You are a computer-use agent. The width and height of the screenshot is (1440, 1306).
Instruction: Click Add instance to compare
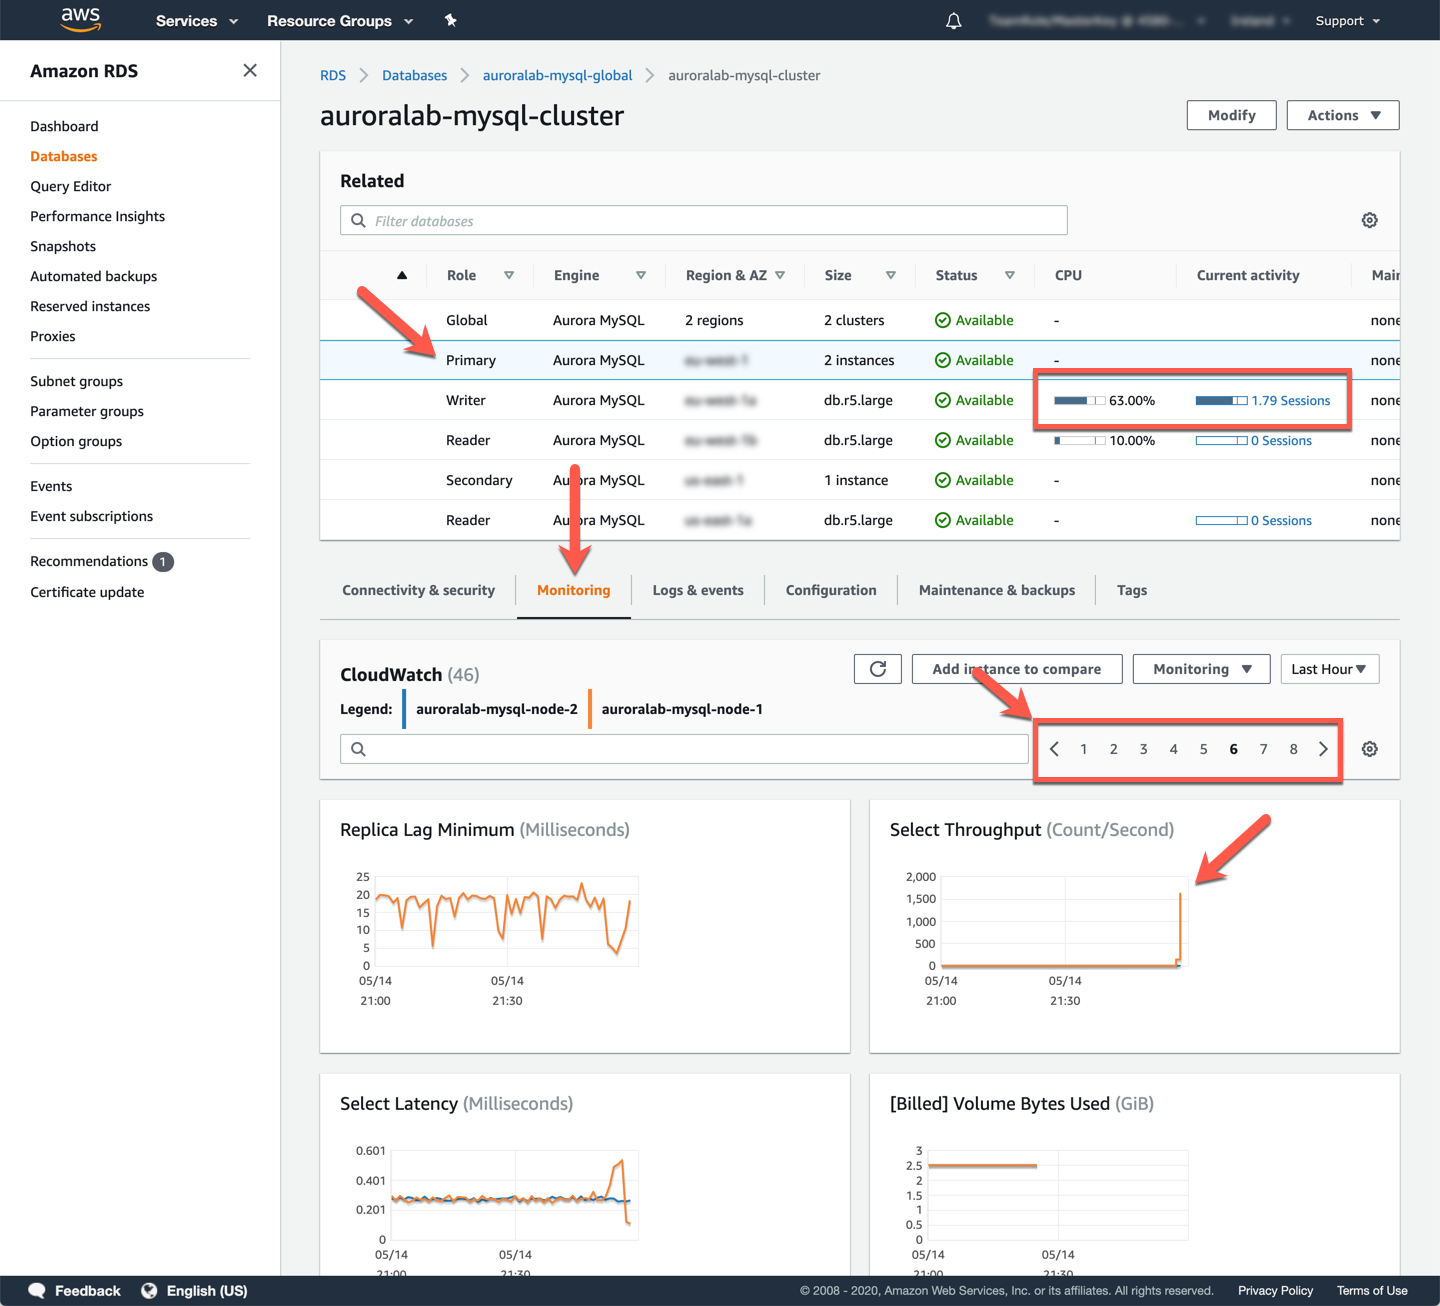[1017, 669]
